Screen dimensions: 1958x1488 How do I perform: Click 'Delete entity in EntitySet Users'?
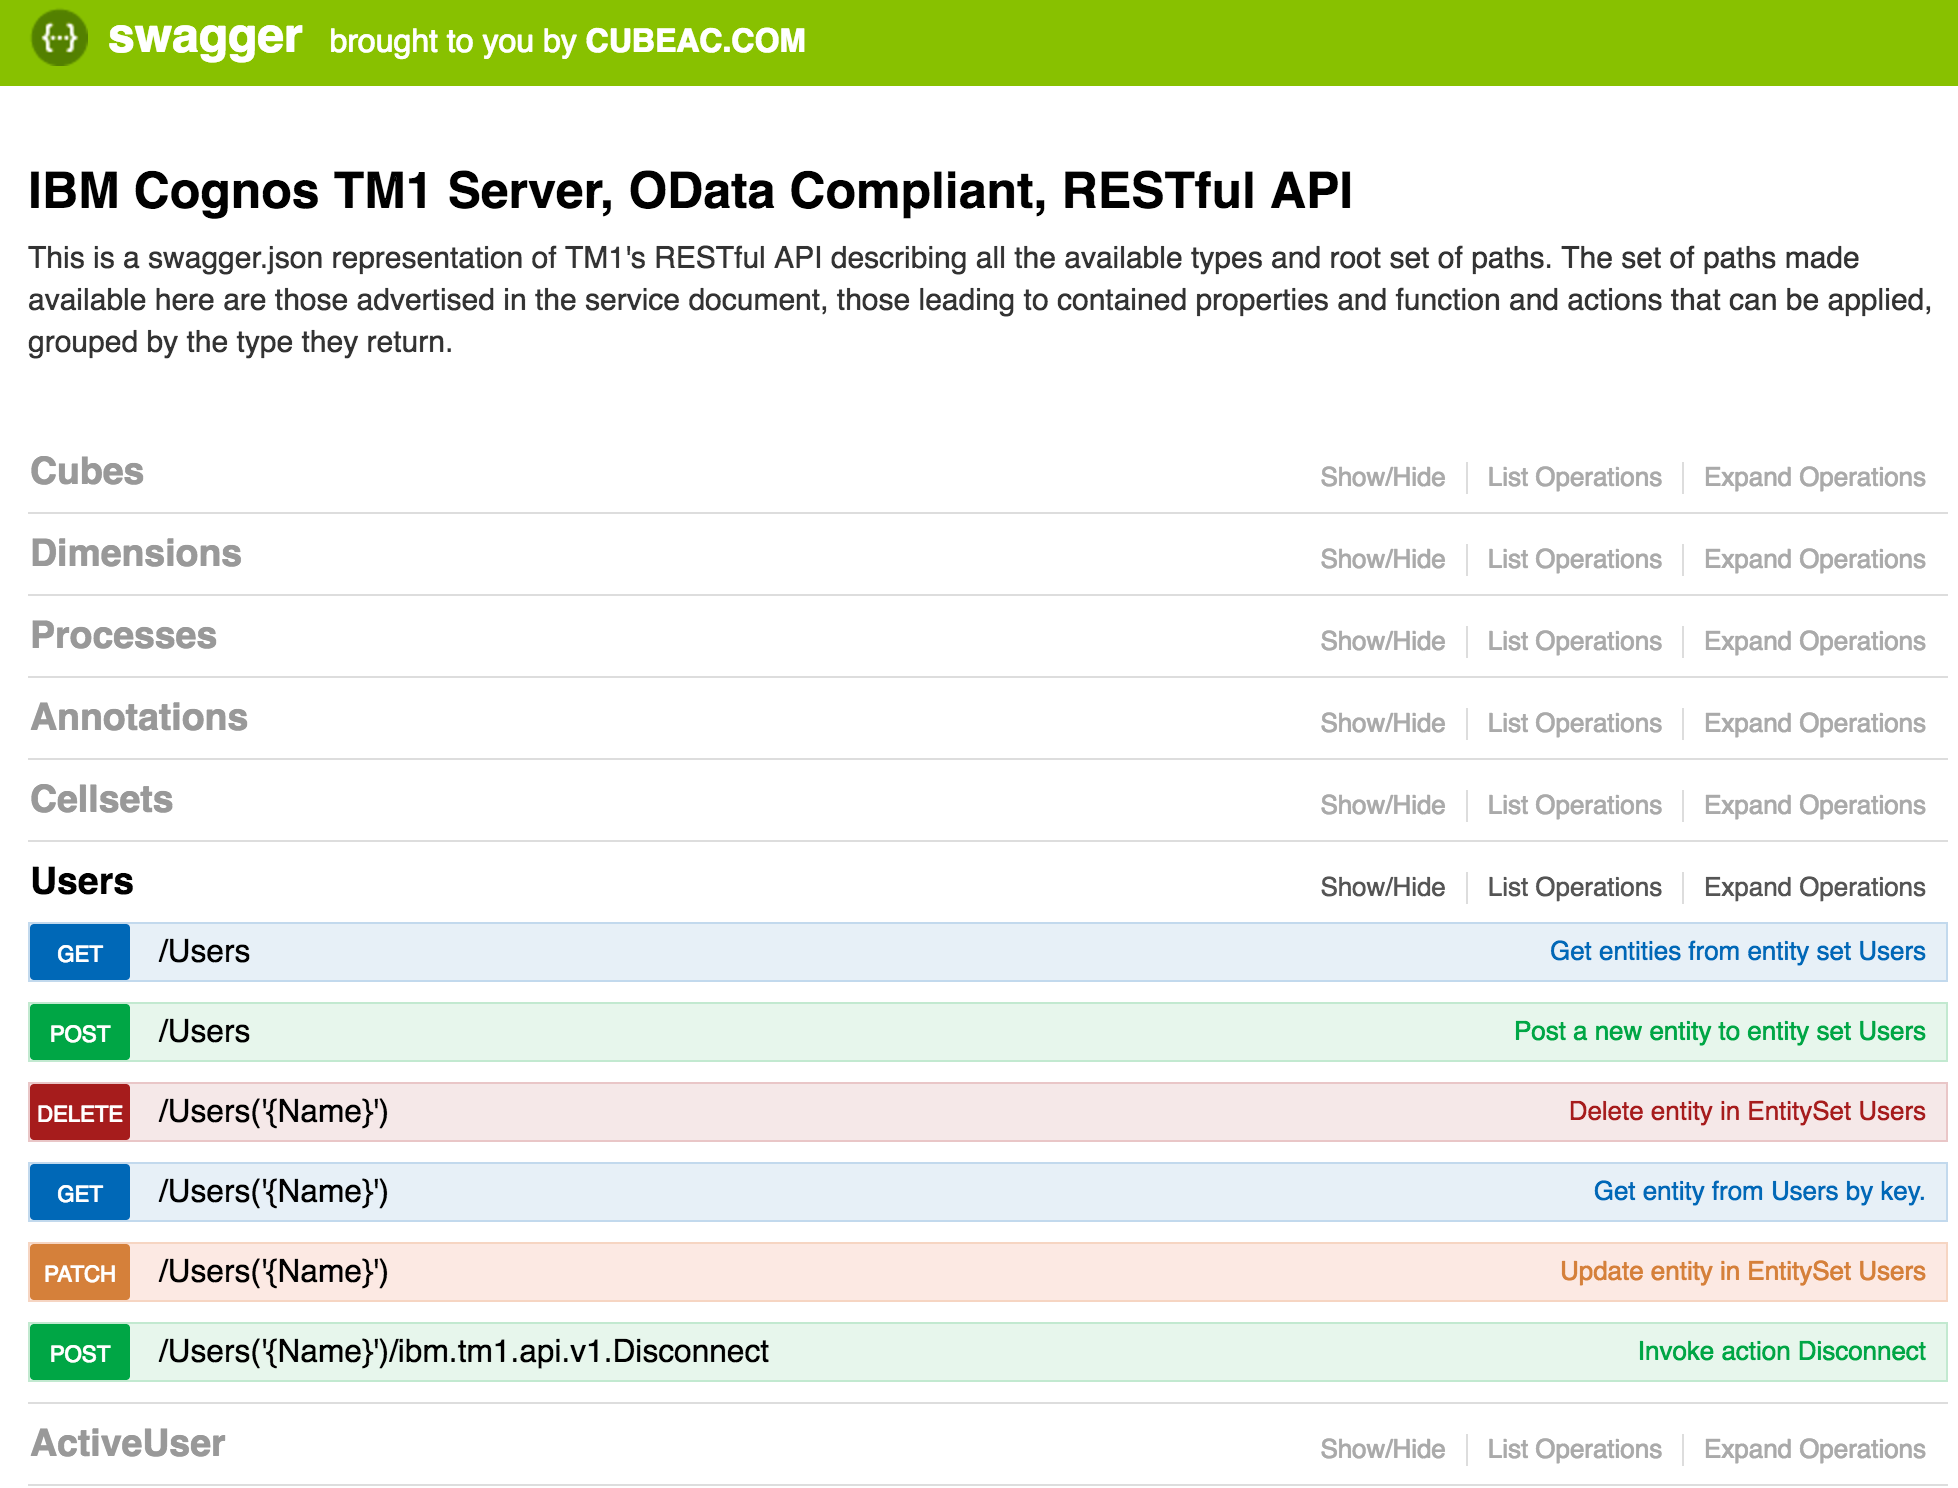pyautogui.click(x=1747, y=1111)
